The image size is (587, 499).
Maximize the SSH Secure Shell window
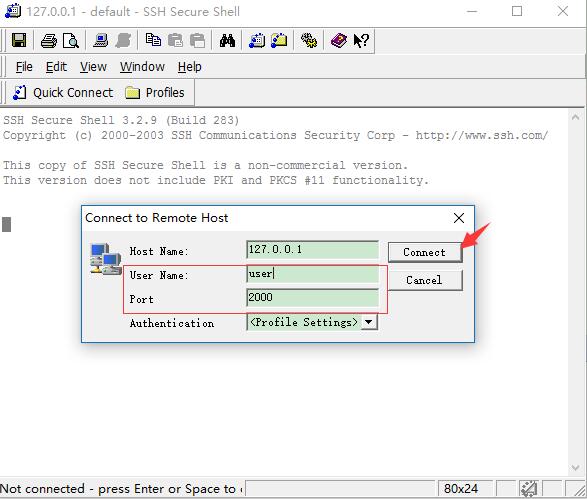517,11
